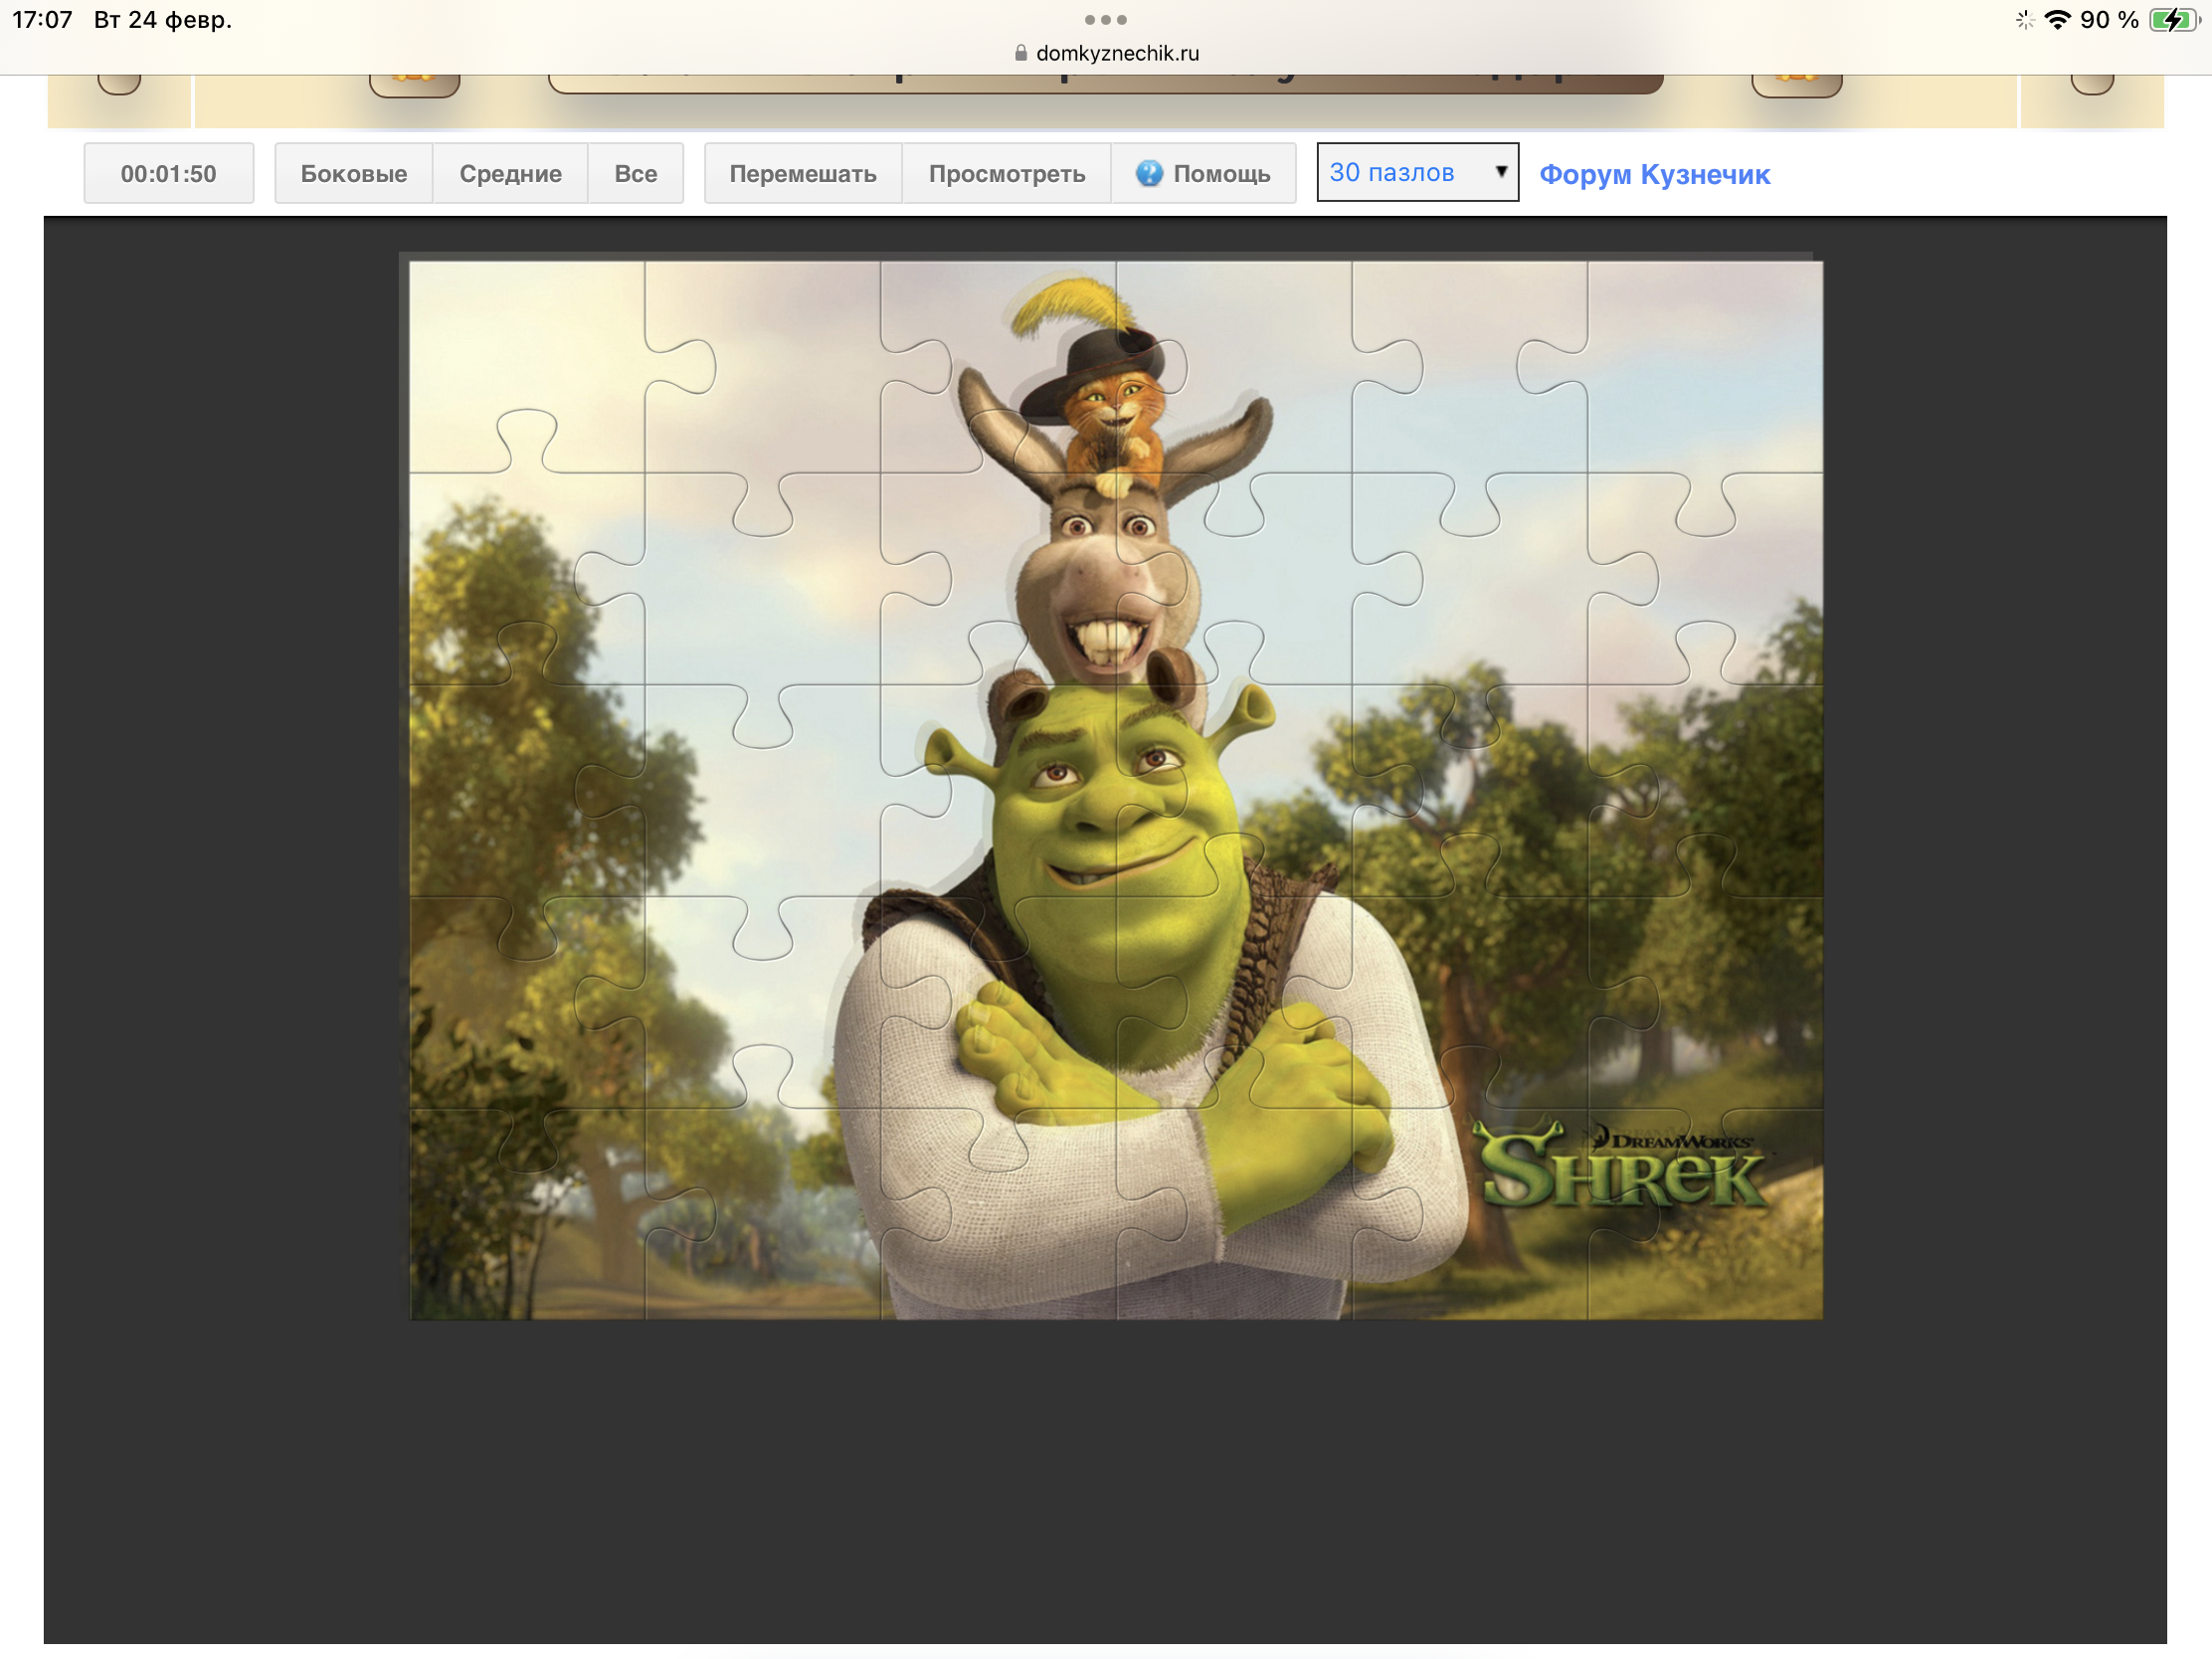Click the dropdown arrow of puzzle count selector
Image resolution: width=2212 pixels, height=1659 pixels.
coord(1500,172)
